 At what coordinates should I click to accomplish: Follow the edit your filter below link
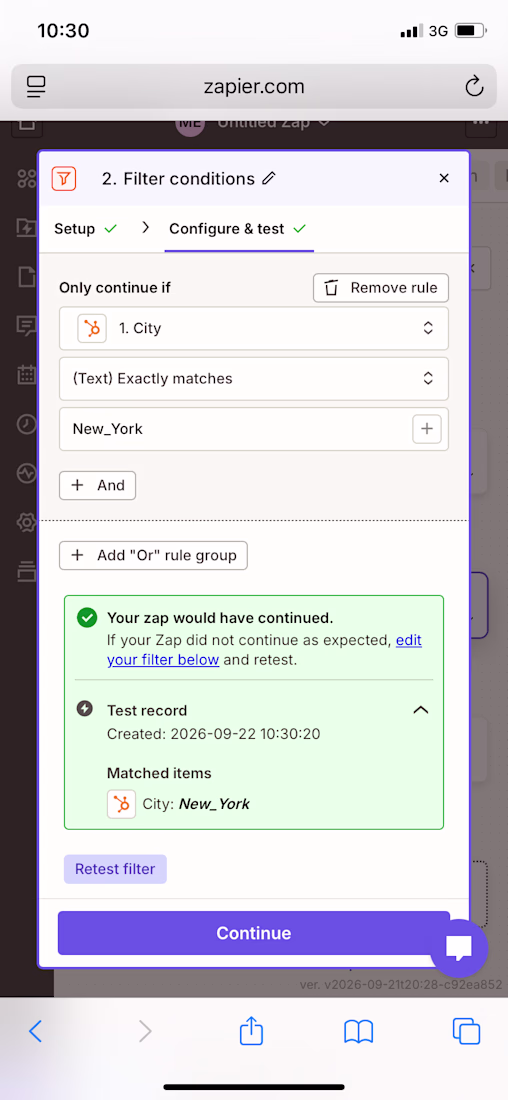(x=265, y=650)
